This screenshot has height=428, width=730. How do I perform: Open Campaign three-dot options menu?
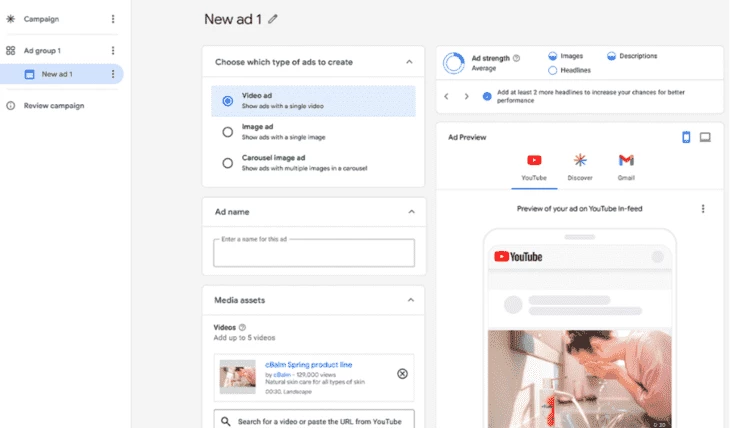(113, 19)
